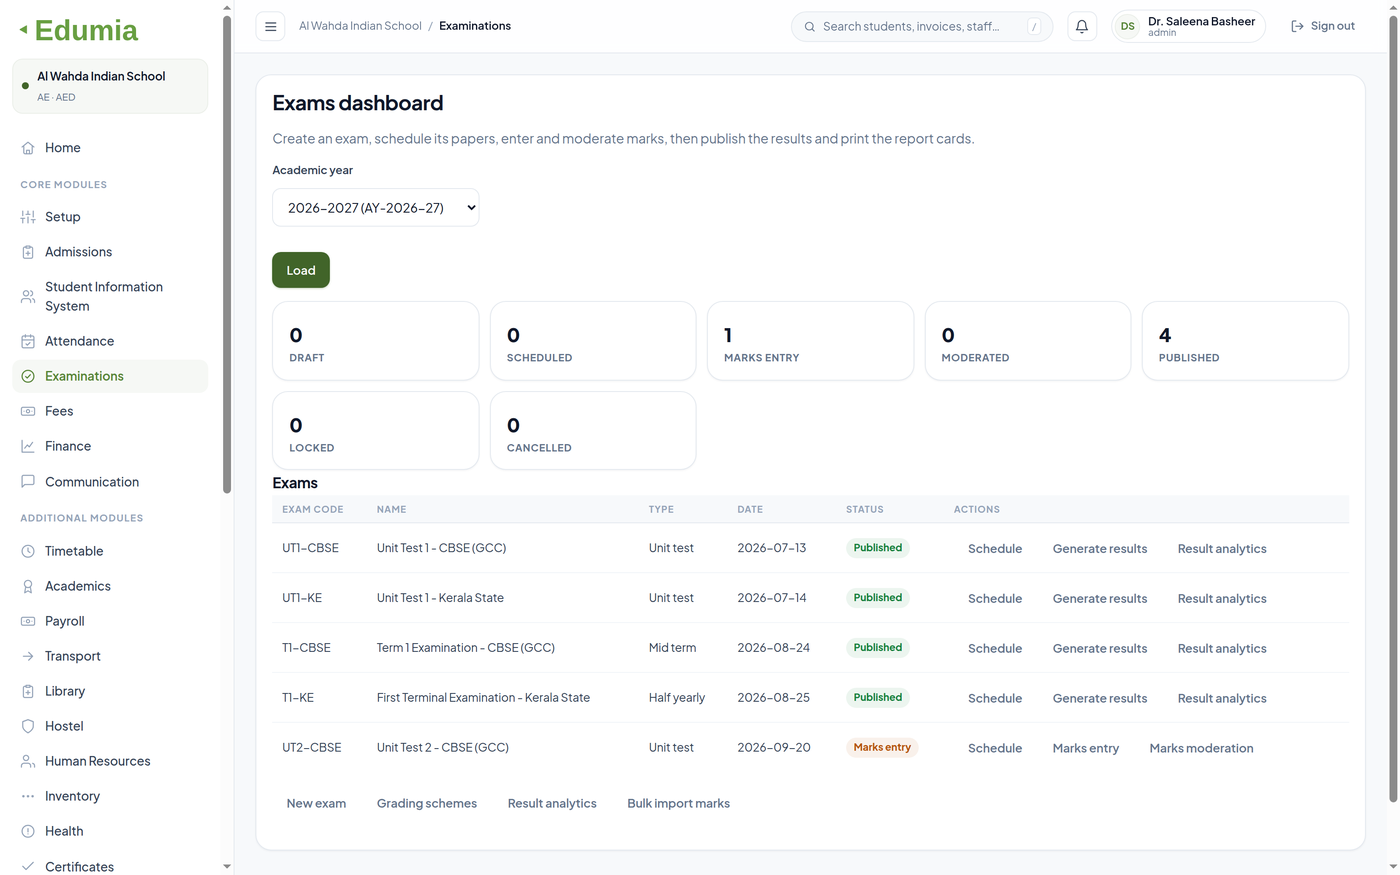Click the Hostel shield icon

[28, 726]
